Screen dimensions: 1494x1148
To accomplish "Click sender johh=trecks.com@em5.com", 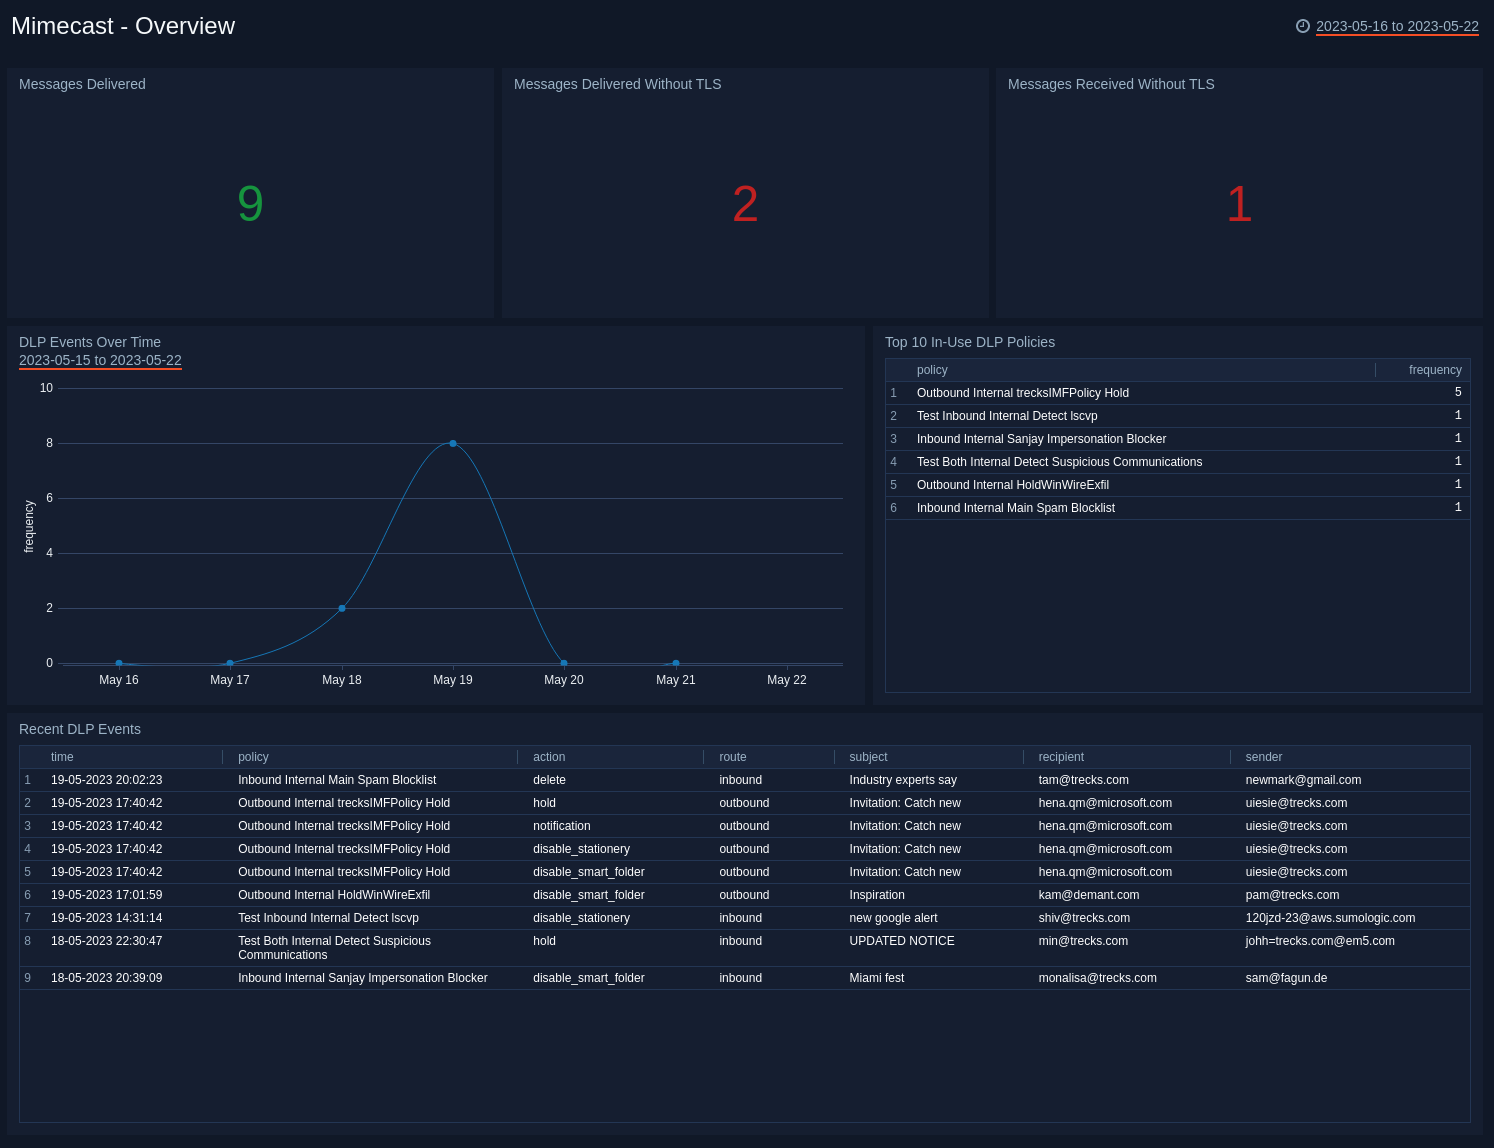I will [x=1320, y=941].
